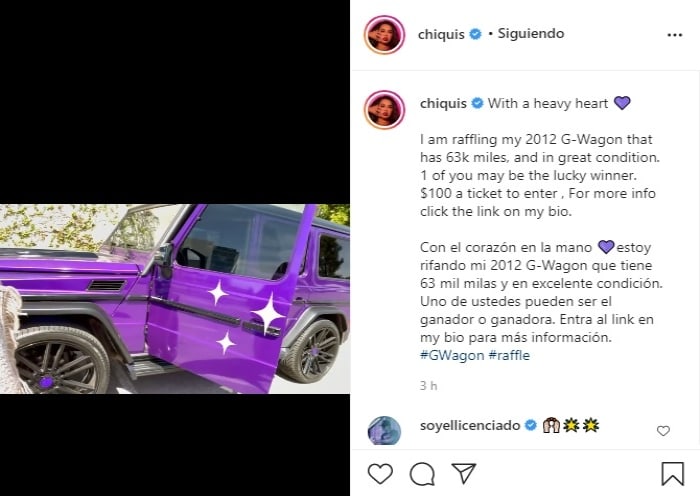Open the three-dot more options menu
This screenshot has width=700, height=496.
675,35
